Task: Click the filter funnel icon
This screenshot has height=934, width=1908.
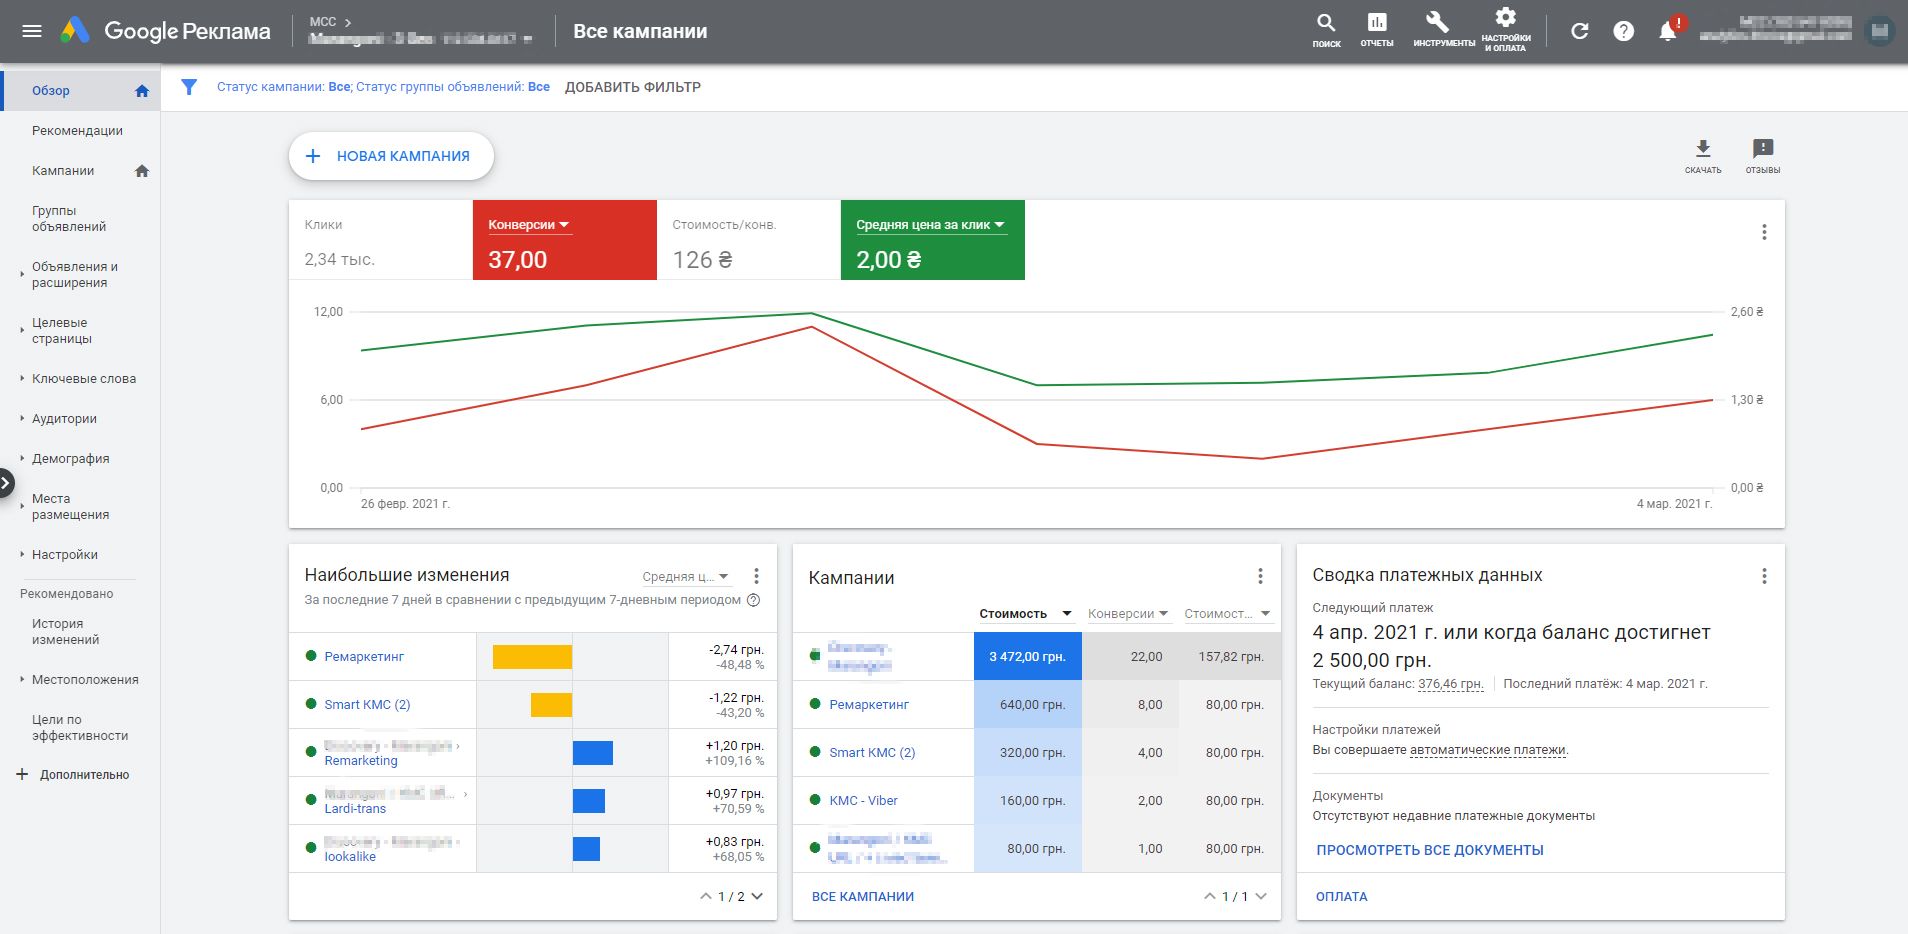Action: pos(189,87)
